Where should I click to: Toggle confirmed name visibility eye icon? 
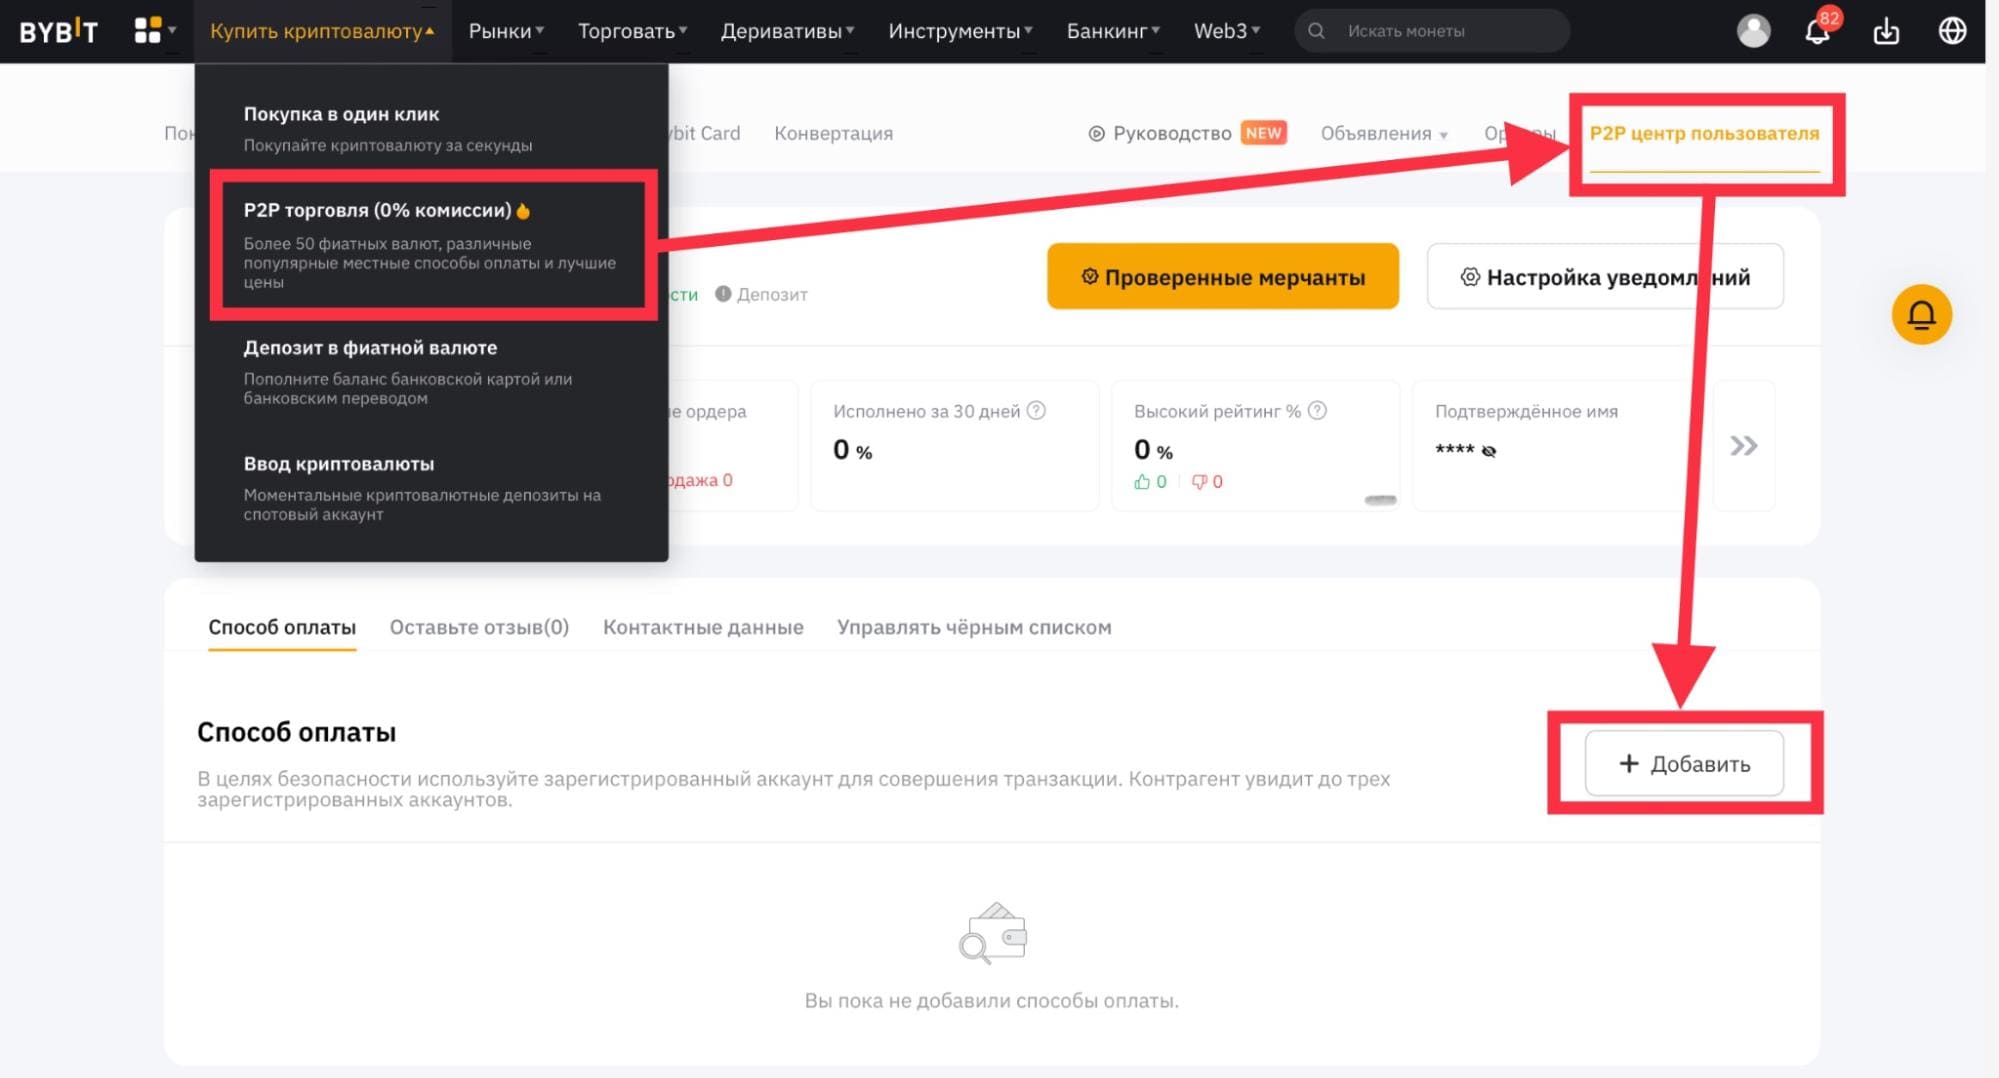click(x=1489, y=451)
